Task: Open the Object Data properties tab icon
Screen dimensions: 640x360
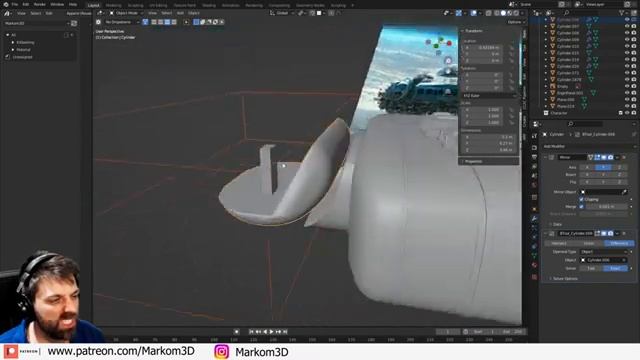Action: pyautogui.click(x=534, y=256)
